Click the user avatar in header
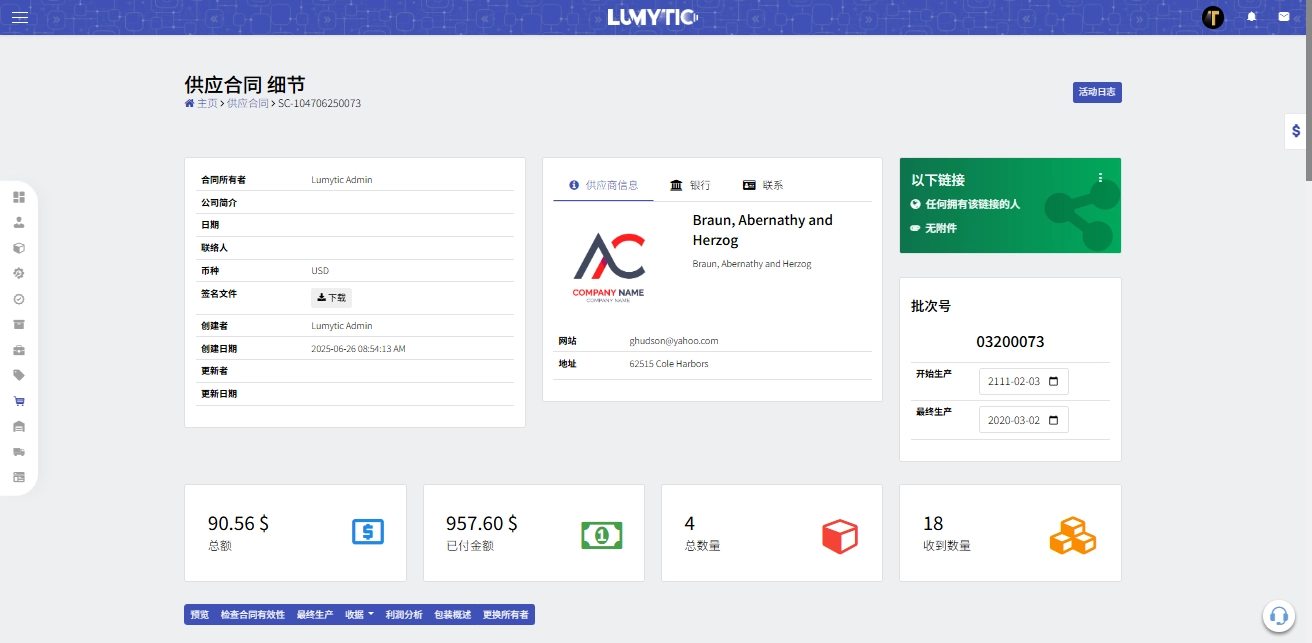1312x643 pixels. [1212, 17]
